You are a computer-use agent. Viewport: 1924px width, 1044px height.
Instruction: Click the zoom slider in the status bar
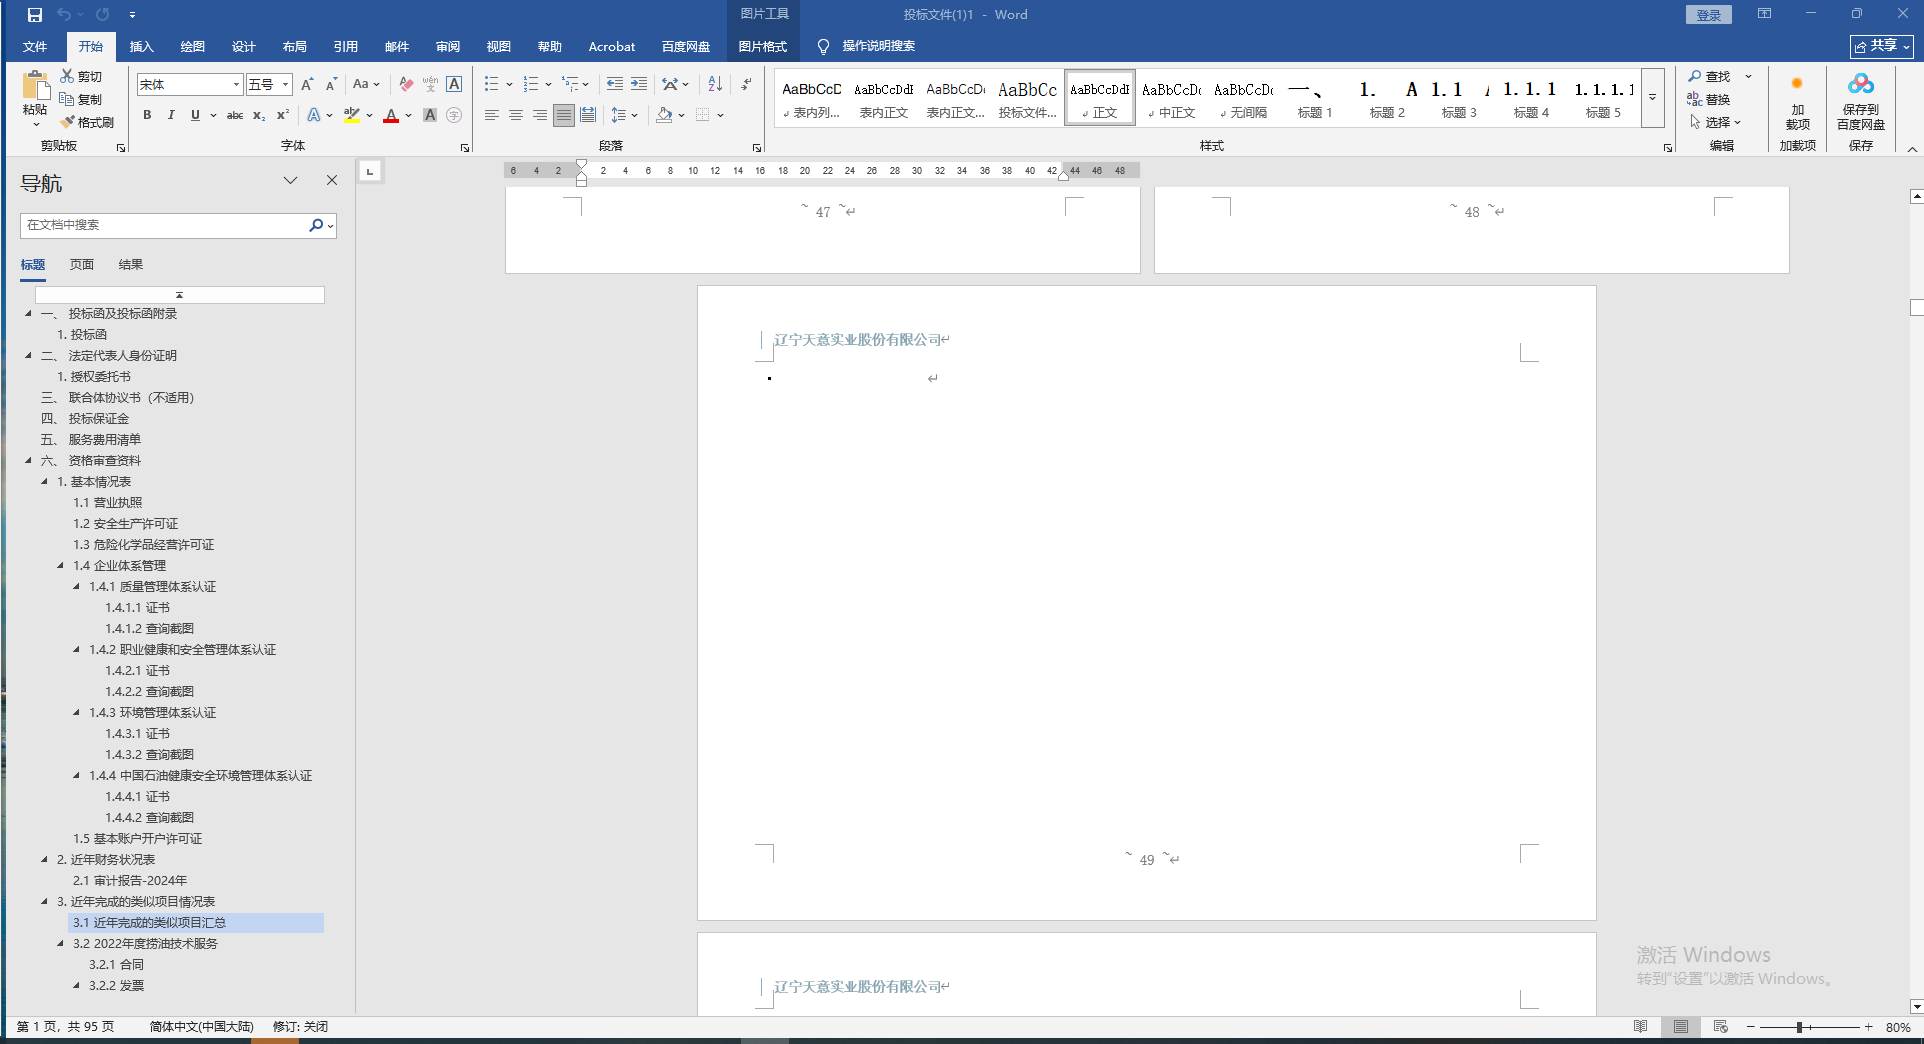(x=1809, y=1027)
